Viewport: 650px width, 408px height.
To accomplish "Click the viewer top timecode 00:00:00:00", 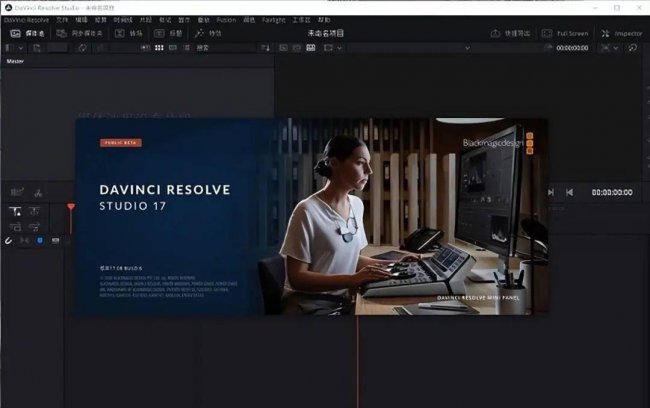I will tap(572, 48).
